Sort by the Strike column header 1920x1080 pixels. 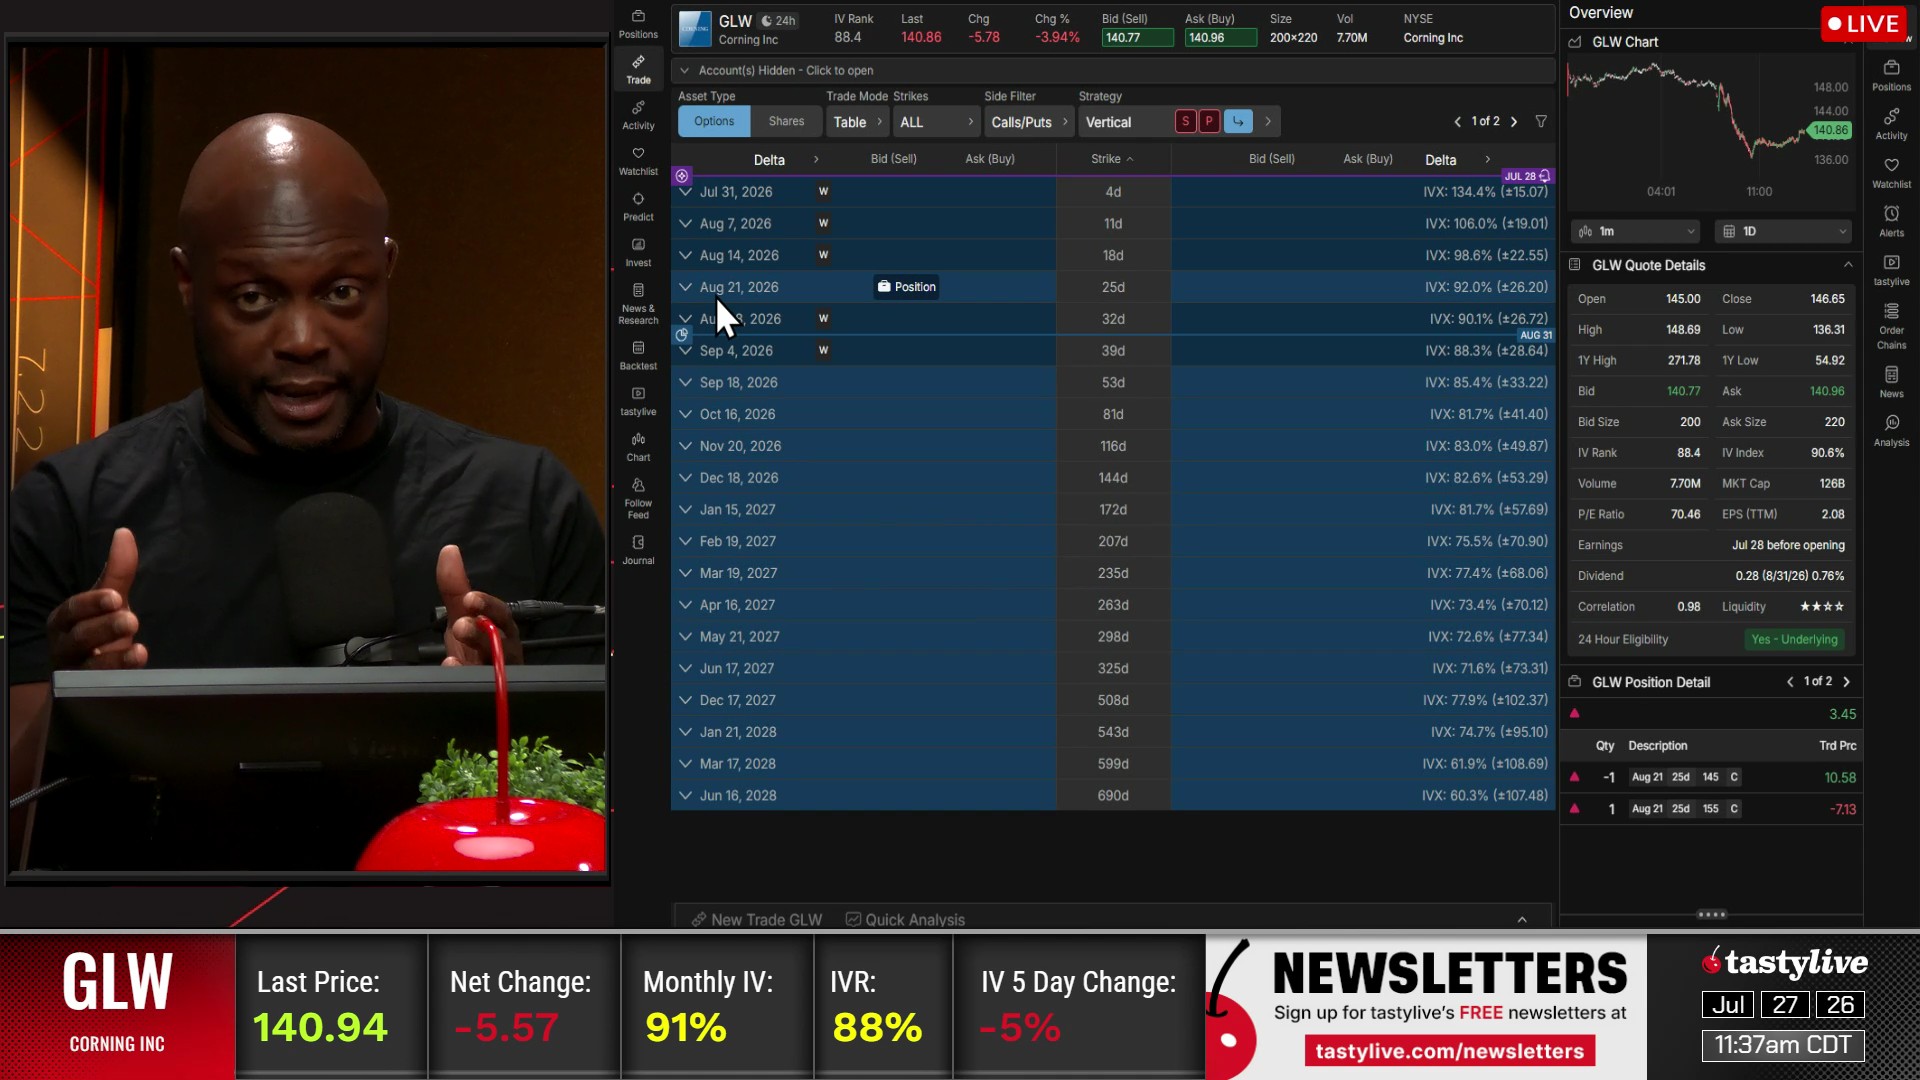pyautogui.click(x=1112, y=159)
